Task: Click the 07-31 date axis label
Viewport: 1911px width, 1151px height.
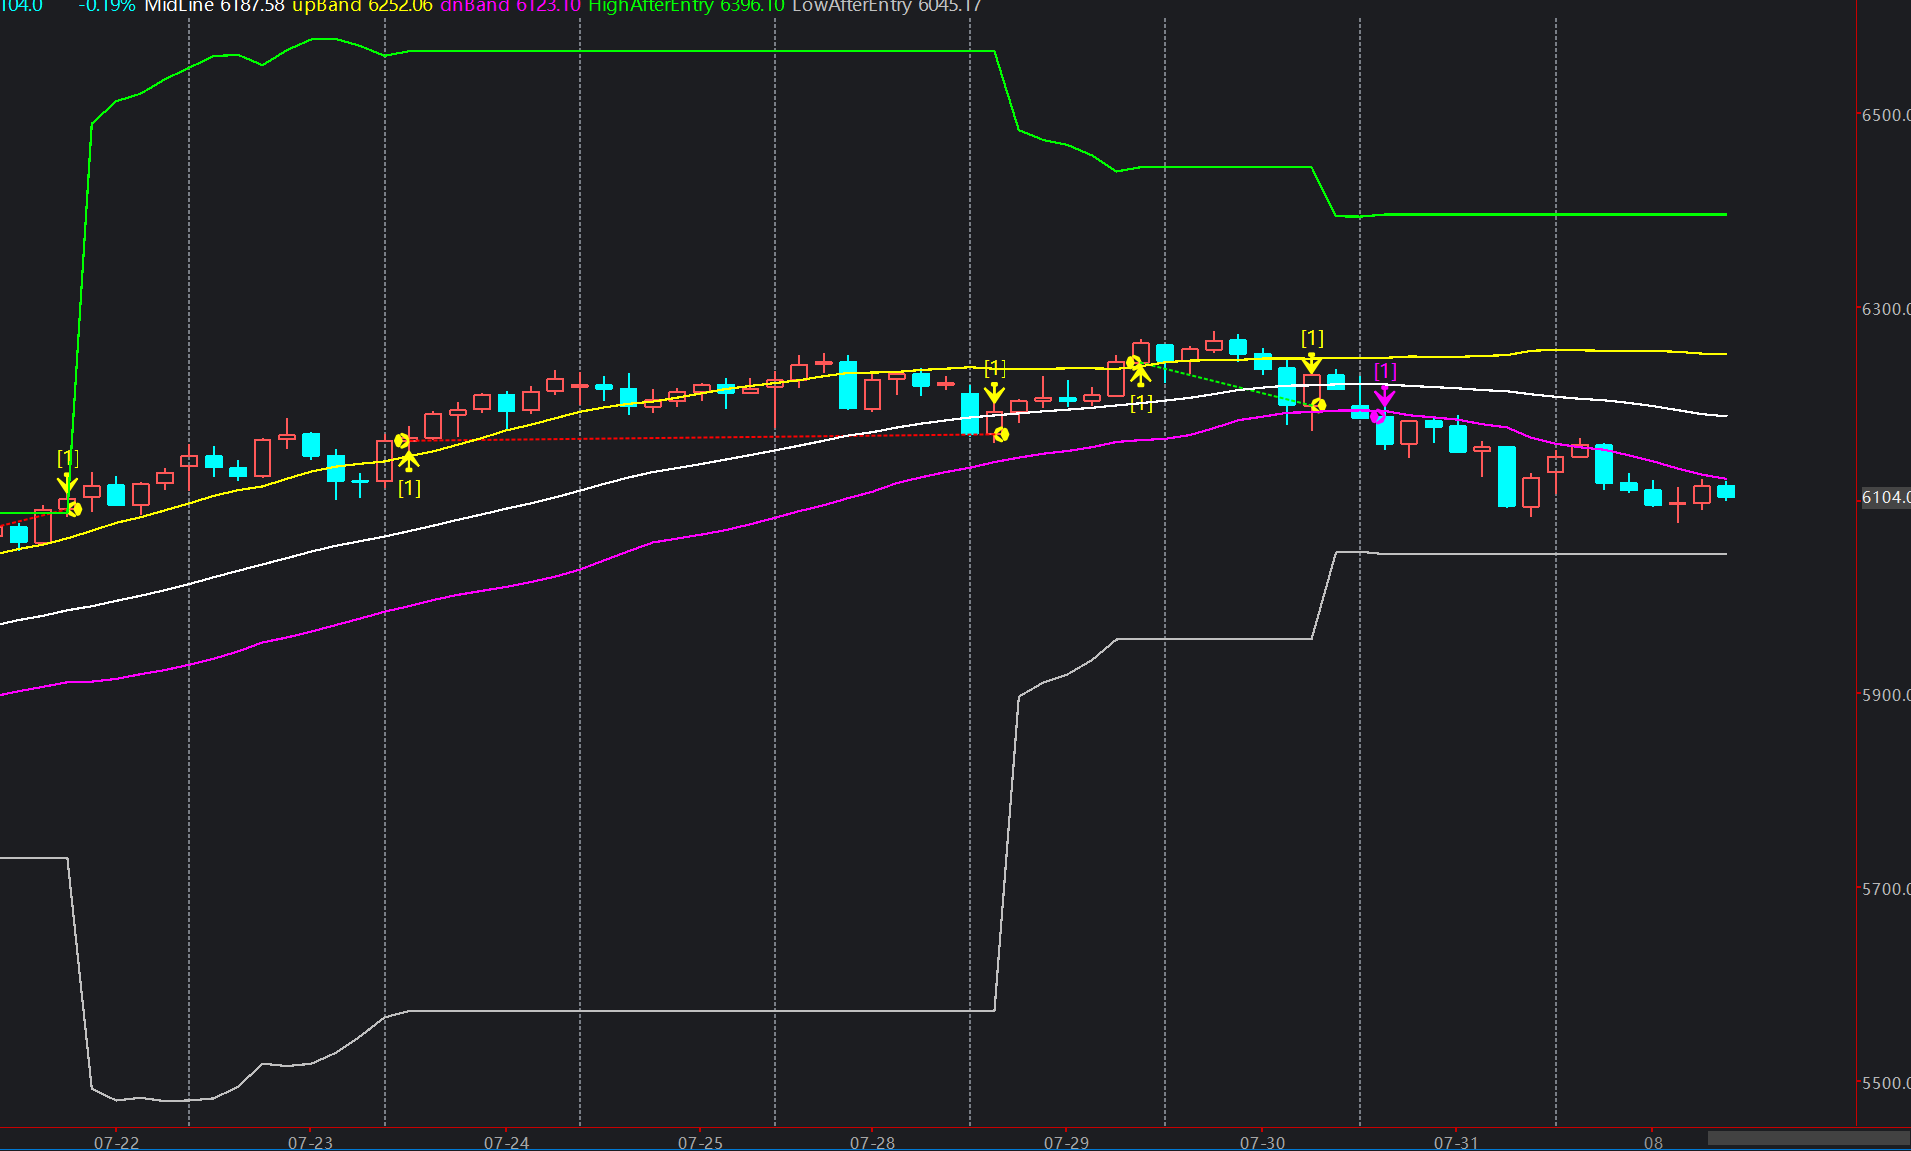Action: (x=1456, y=1142)
